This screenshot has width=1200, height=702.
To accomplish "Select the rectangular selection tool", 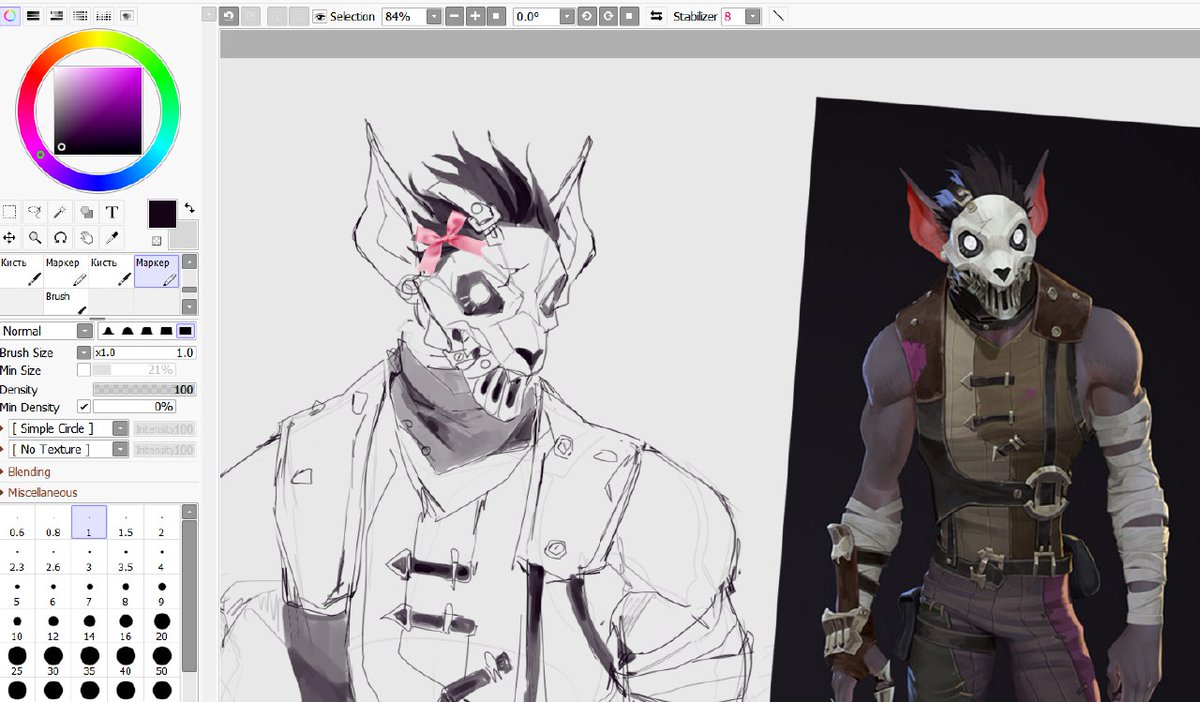I will [x=9, y=212].
